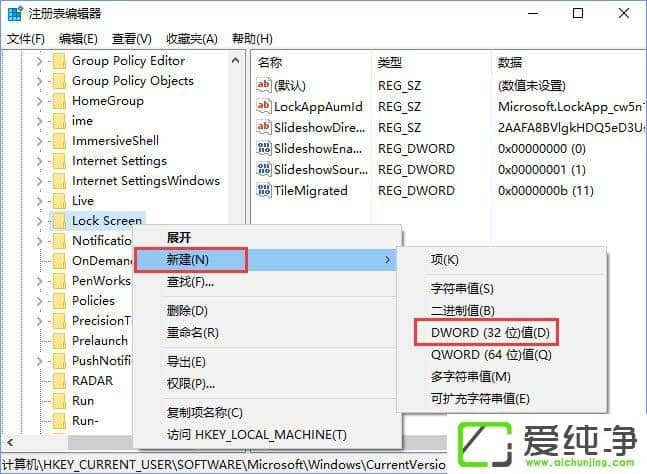
Task: Choose 展开 in the context menu
Action: coord(266,238)
